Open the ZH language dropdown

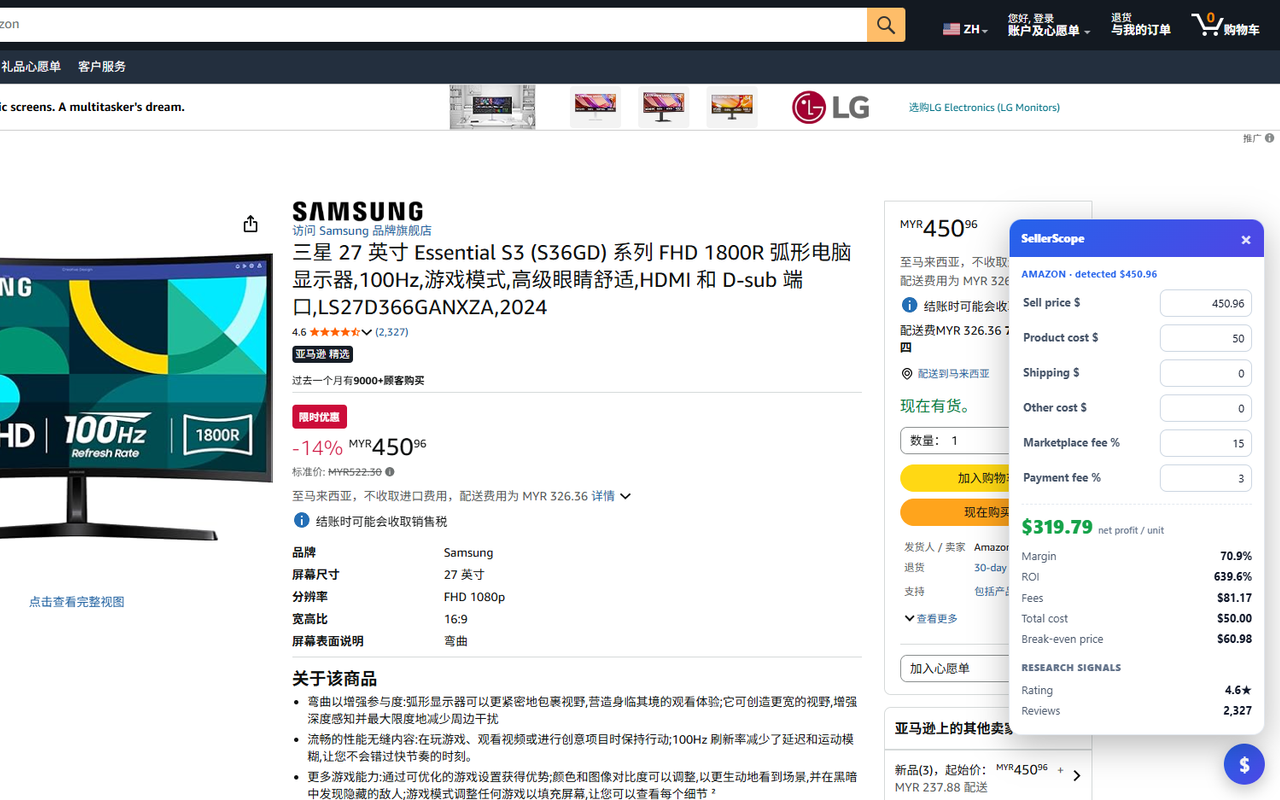(965, 29)
